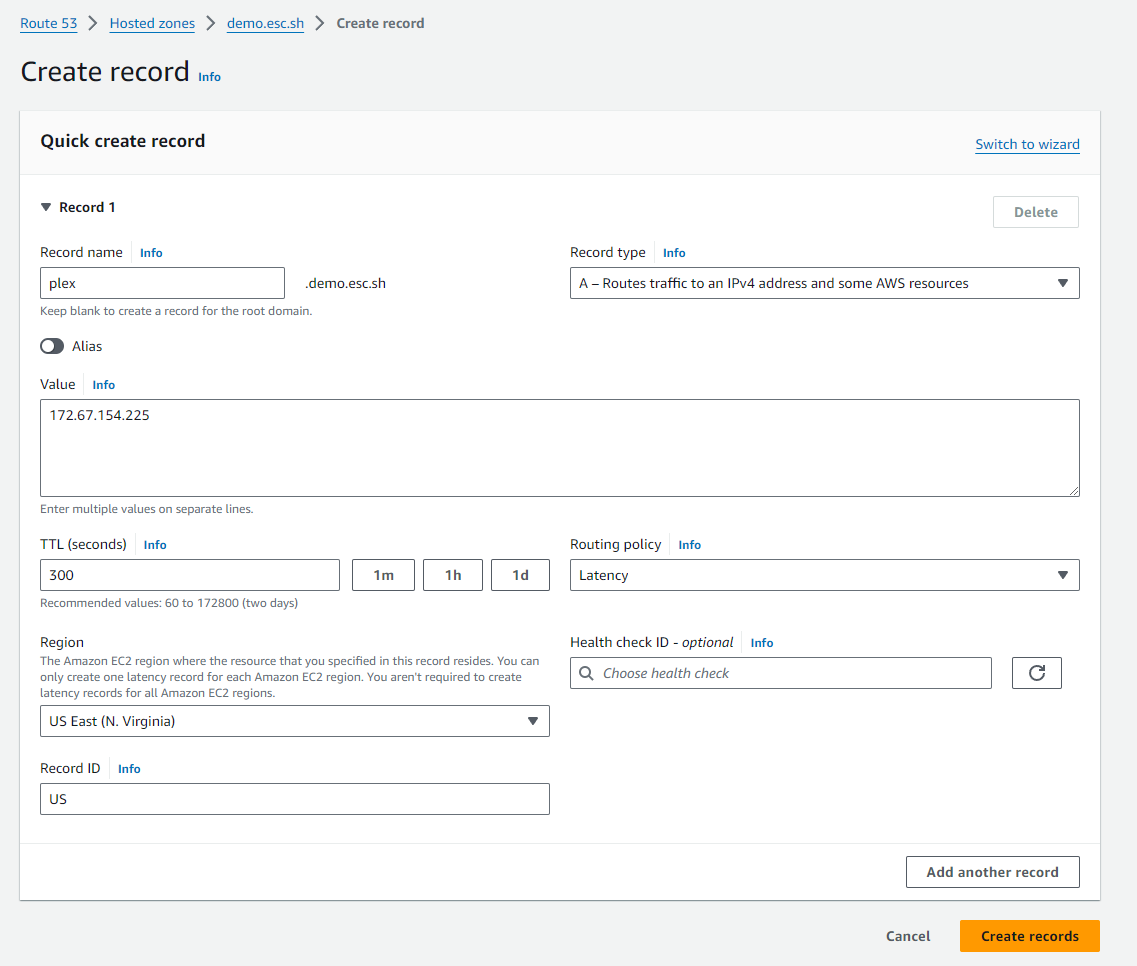1137x966 pixels.
Task: Click the Cancel button
Action: [x=908, y=936]
